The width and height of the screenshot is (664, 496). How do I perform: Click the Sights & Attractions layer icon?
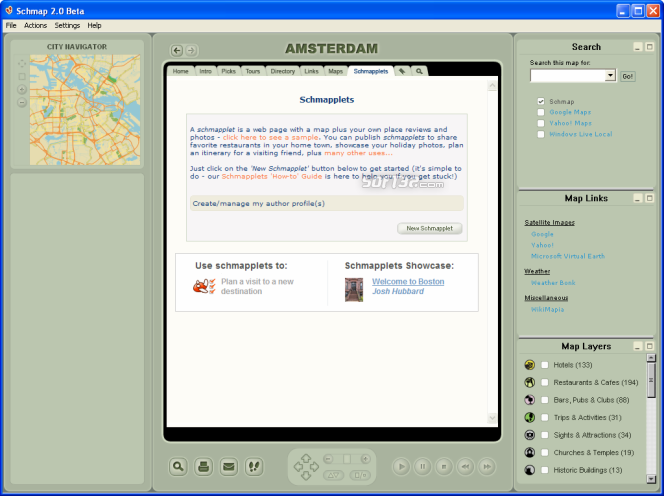529,435
